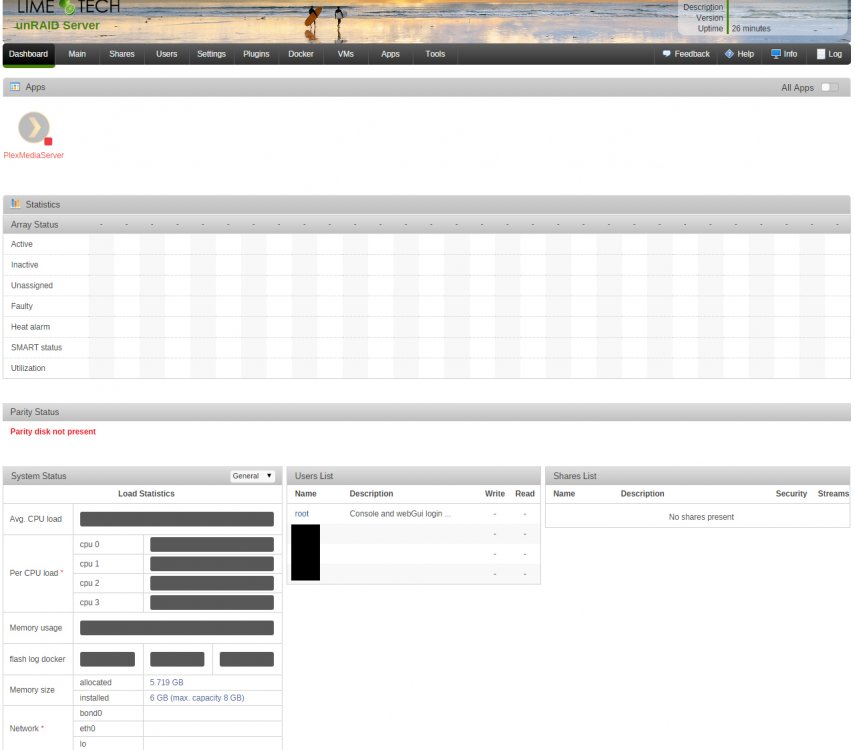The height and width of the screenshot is (750, 855).
Task: Click the PlexMediaServer label link
Action: tap(34, 155)
